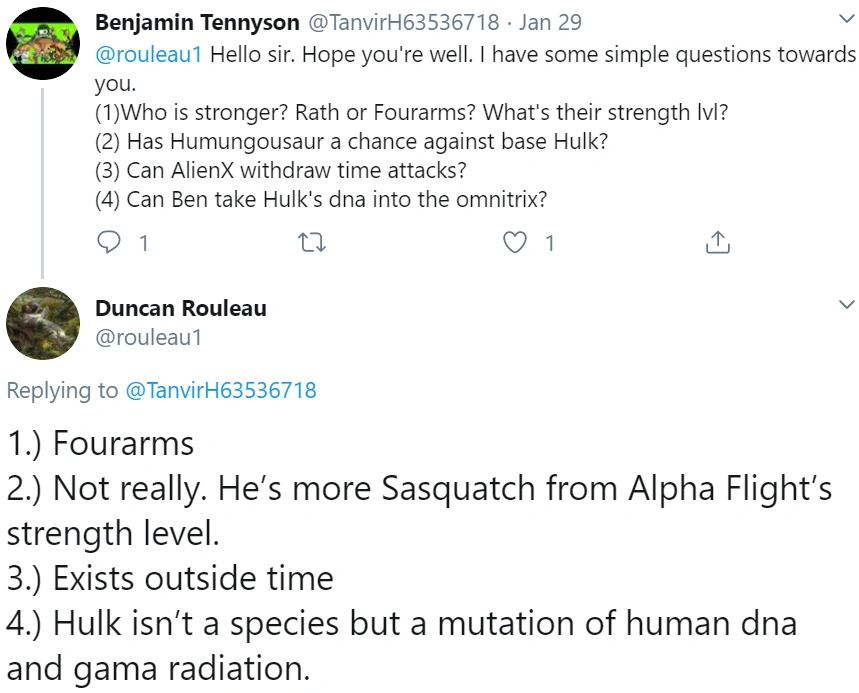Image resolution: width=859 pixels, height=693 pixels.
Task: Click @rouleau1 handle under Duncan Rouleau
Action: click(x=148, y=337)
